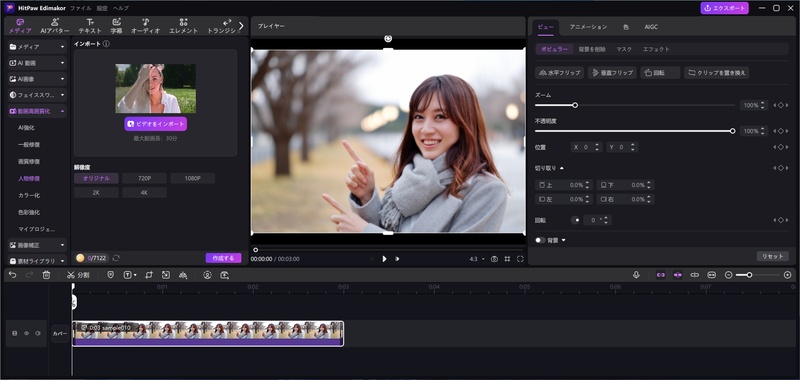Zoom in timeline with the plus icon
Viewport: 800px width, 380px height.
pyautogui.click(x=787, y=275)
